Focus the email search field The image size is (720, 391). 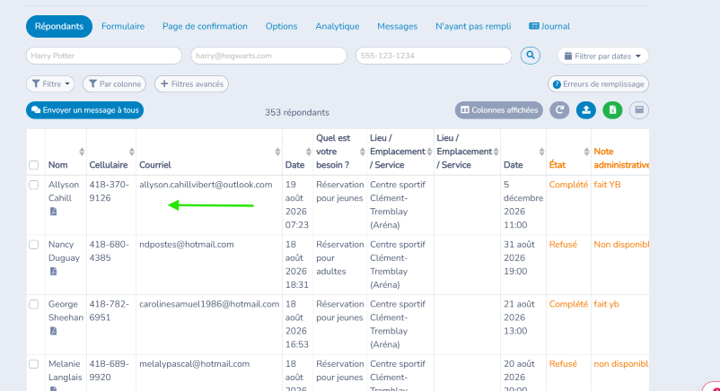click(269, 56)
